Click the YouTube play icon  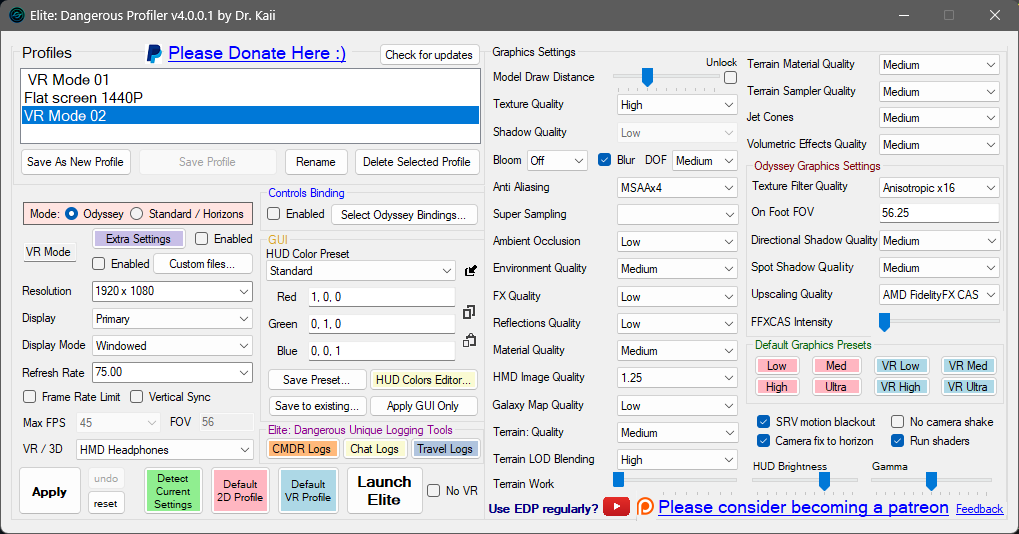616,507
